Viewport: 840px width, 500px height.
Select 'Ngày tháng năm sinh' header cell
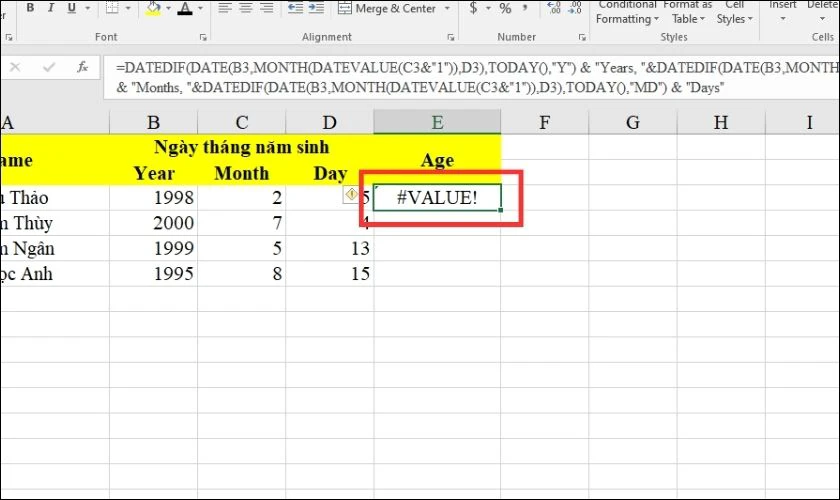242,147
